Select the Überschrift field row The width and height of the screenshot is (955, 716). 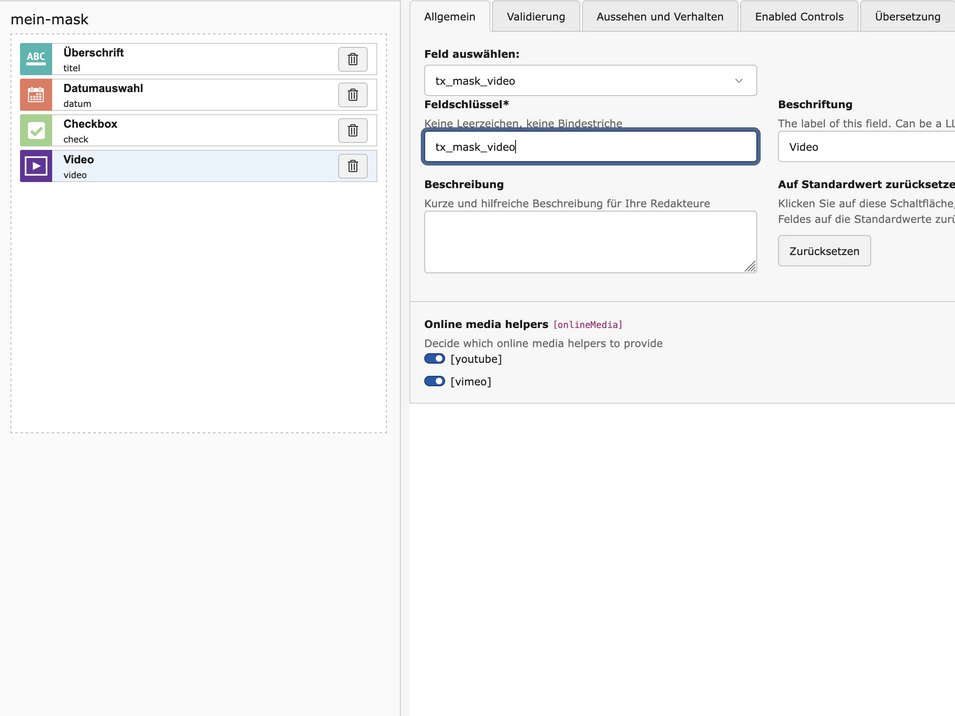(199, 59)
